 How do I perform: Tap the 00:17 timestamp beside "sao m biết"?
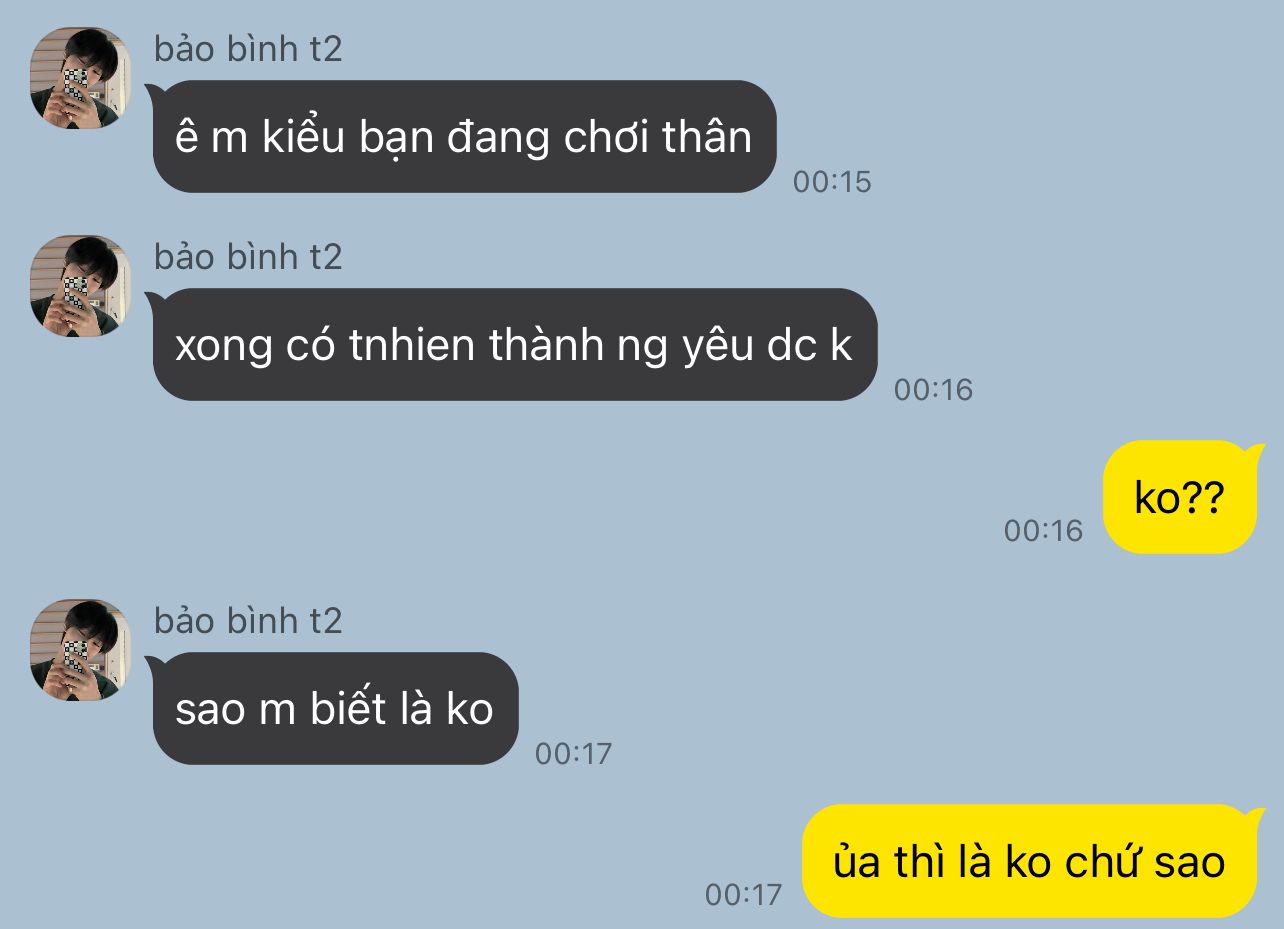pos(573,754)
